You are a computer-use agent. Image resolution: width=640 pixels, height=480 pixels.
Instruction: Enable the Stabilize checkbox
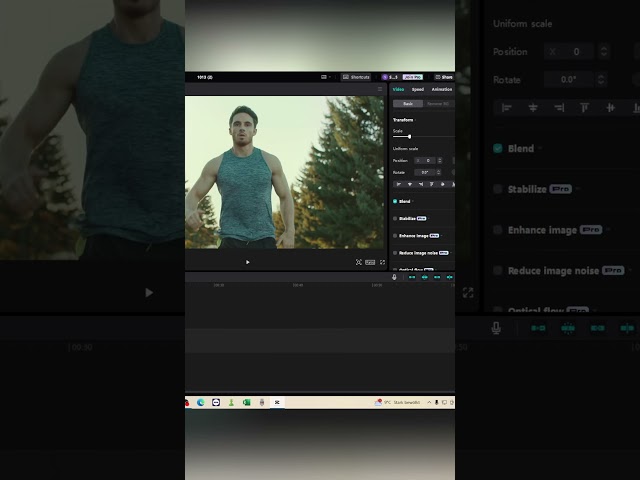[395, 218]
